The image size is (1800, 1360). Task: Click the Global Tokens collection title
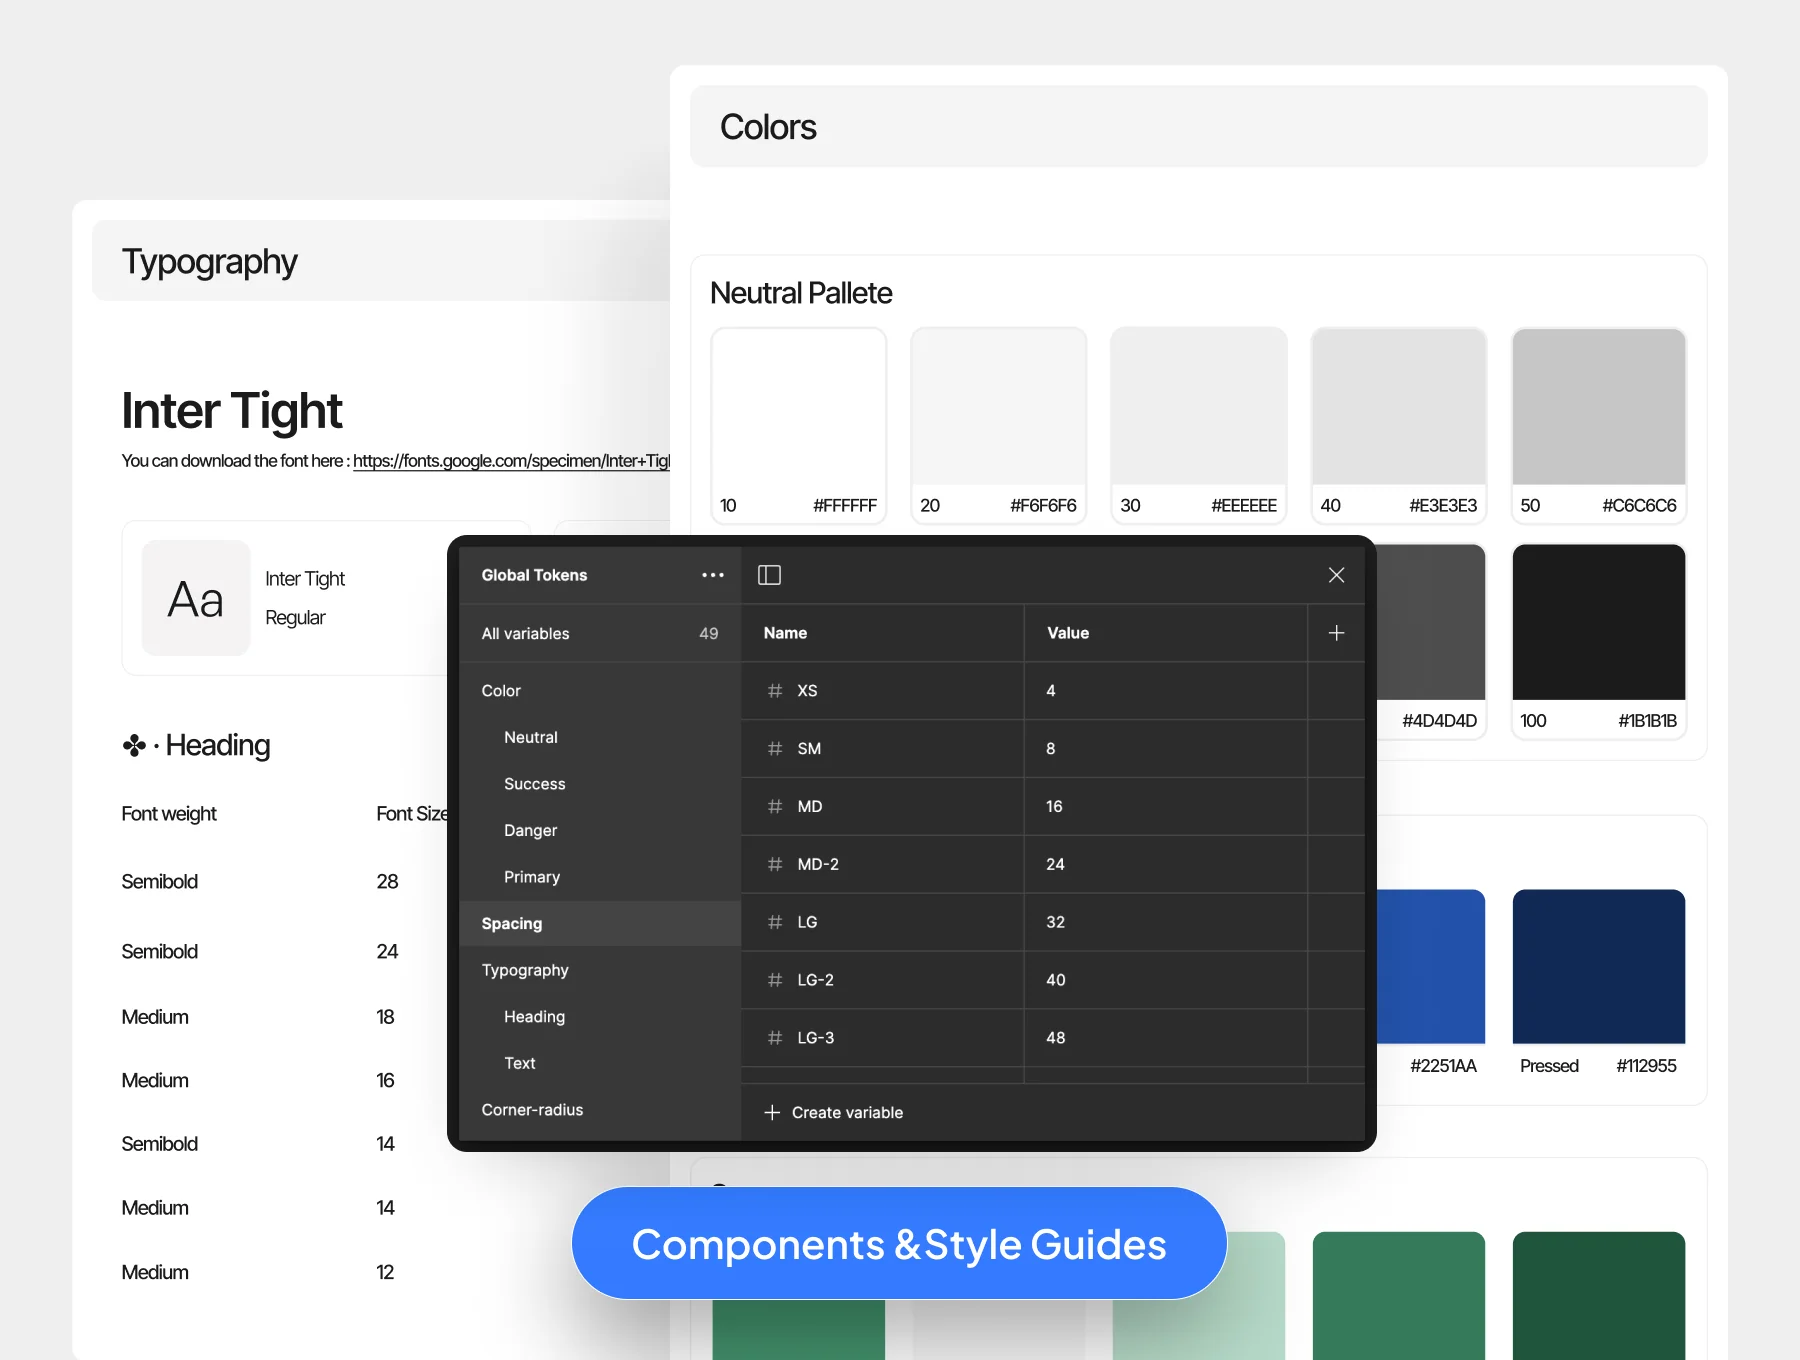click(x=534, y=575)
